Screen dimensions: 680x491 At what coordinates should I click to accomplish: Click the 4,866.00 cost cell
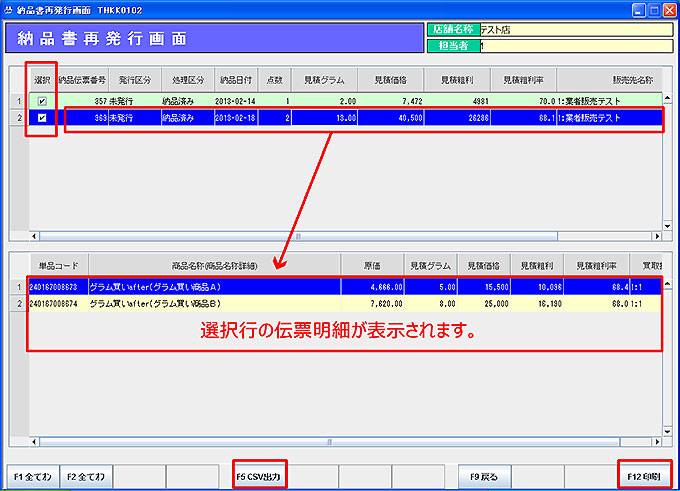(373, 287)
